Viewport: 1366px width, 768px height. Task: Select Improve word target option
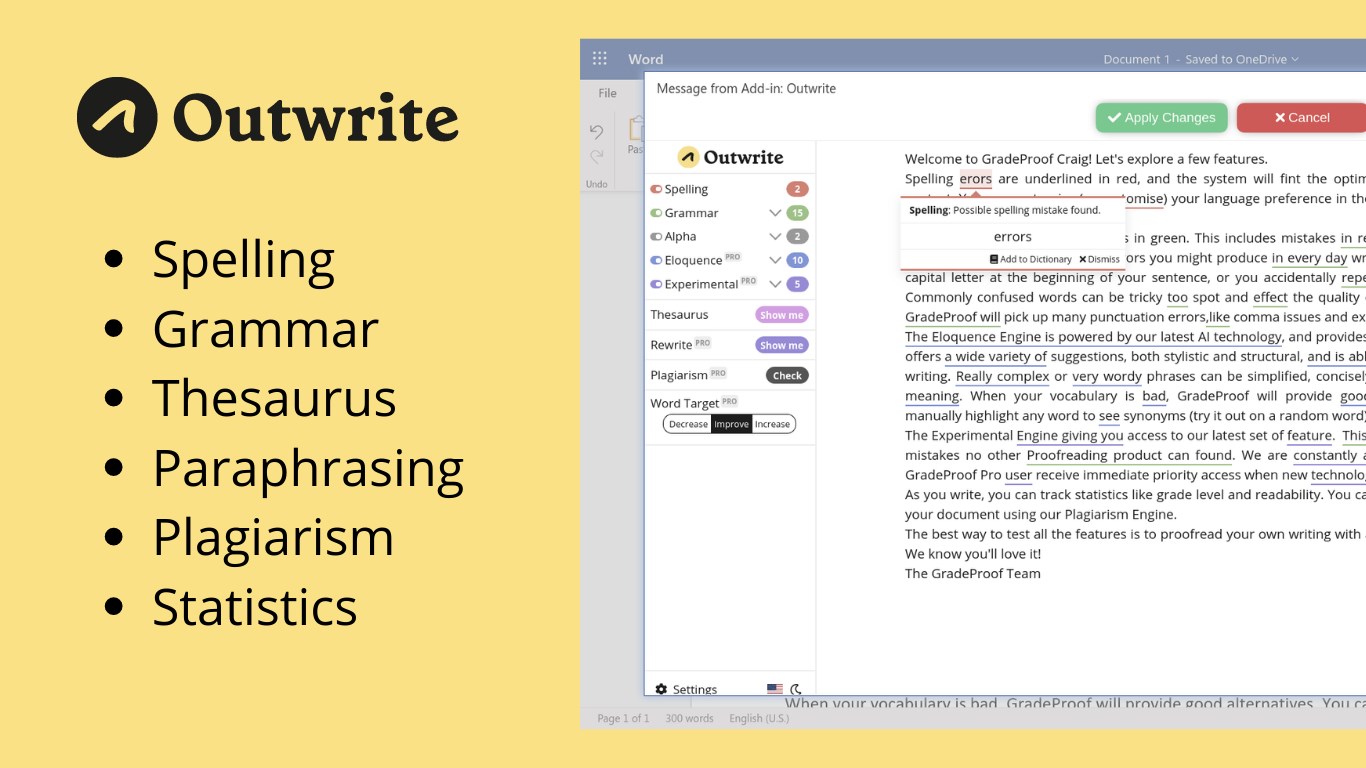click(x=731, y=424)
